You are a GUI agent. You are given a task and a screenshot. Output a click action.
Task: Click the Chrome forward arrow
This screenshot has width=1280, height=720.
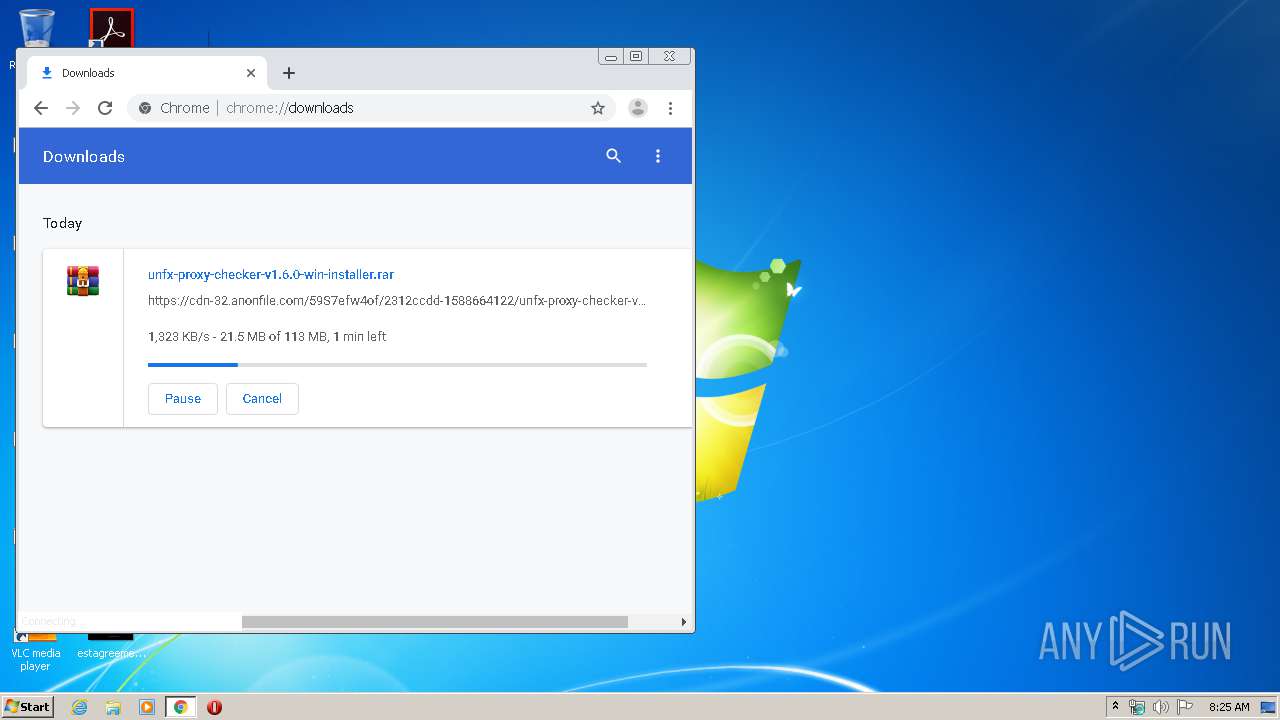[x=73, y=108]
